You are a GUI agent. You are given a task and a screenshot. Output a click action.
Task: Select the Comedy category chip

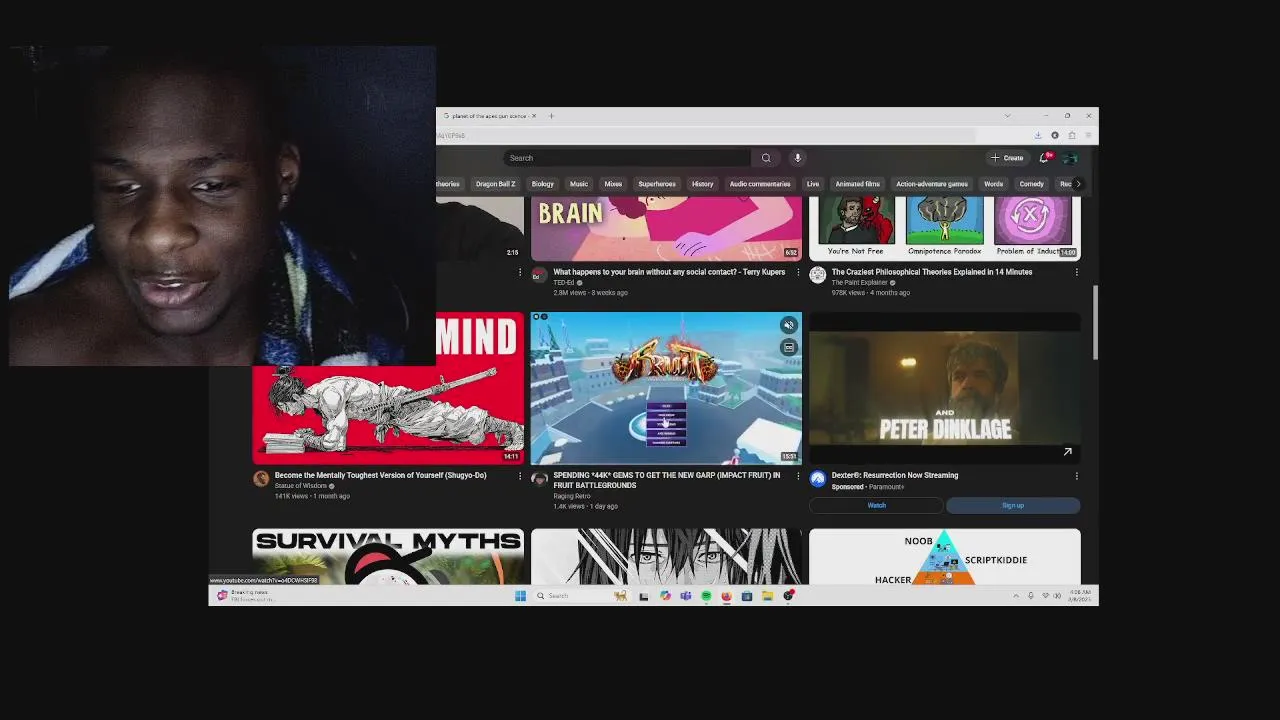[1031, 184]
